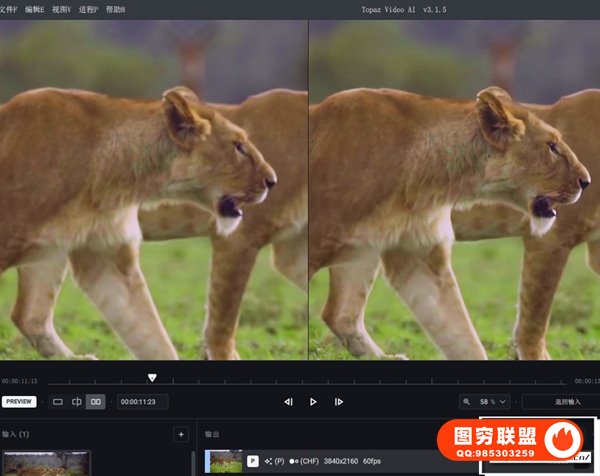This screenshot has height=476, width=600.
Task: Click the PREVIEW button
Action: (x=19, y=402)
